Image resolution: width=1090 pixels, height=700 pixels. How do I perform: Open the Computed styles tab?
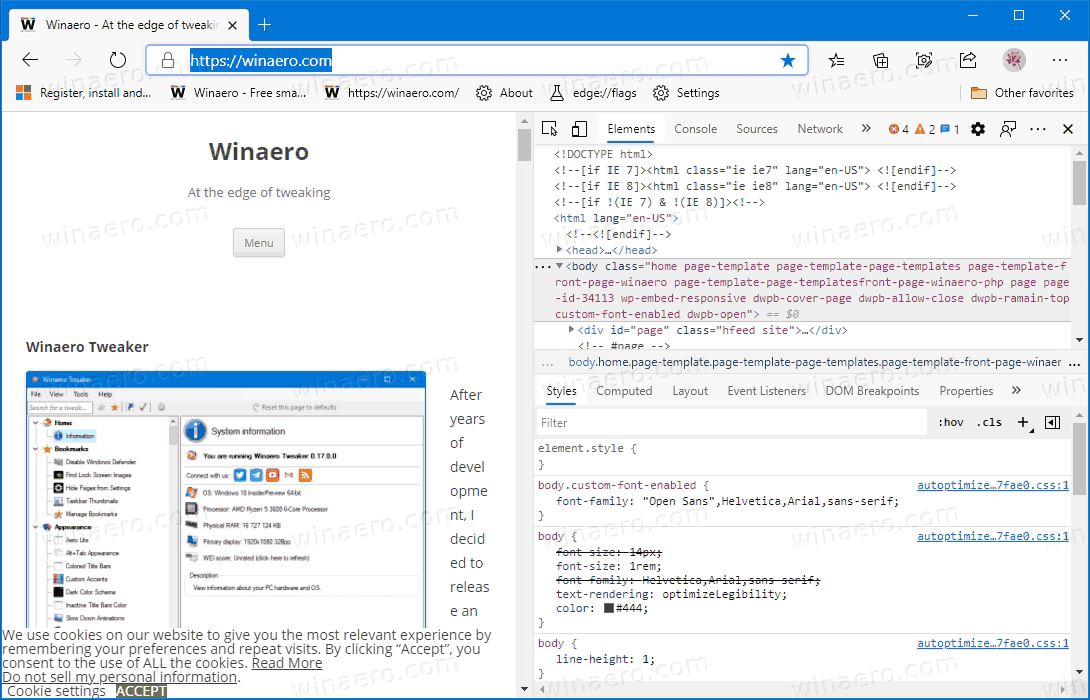tap(624, 391)
